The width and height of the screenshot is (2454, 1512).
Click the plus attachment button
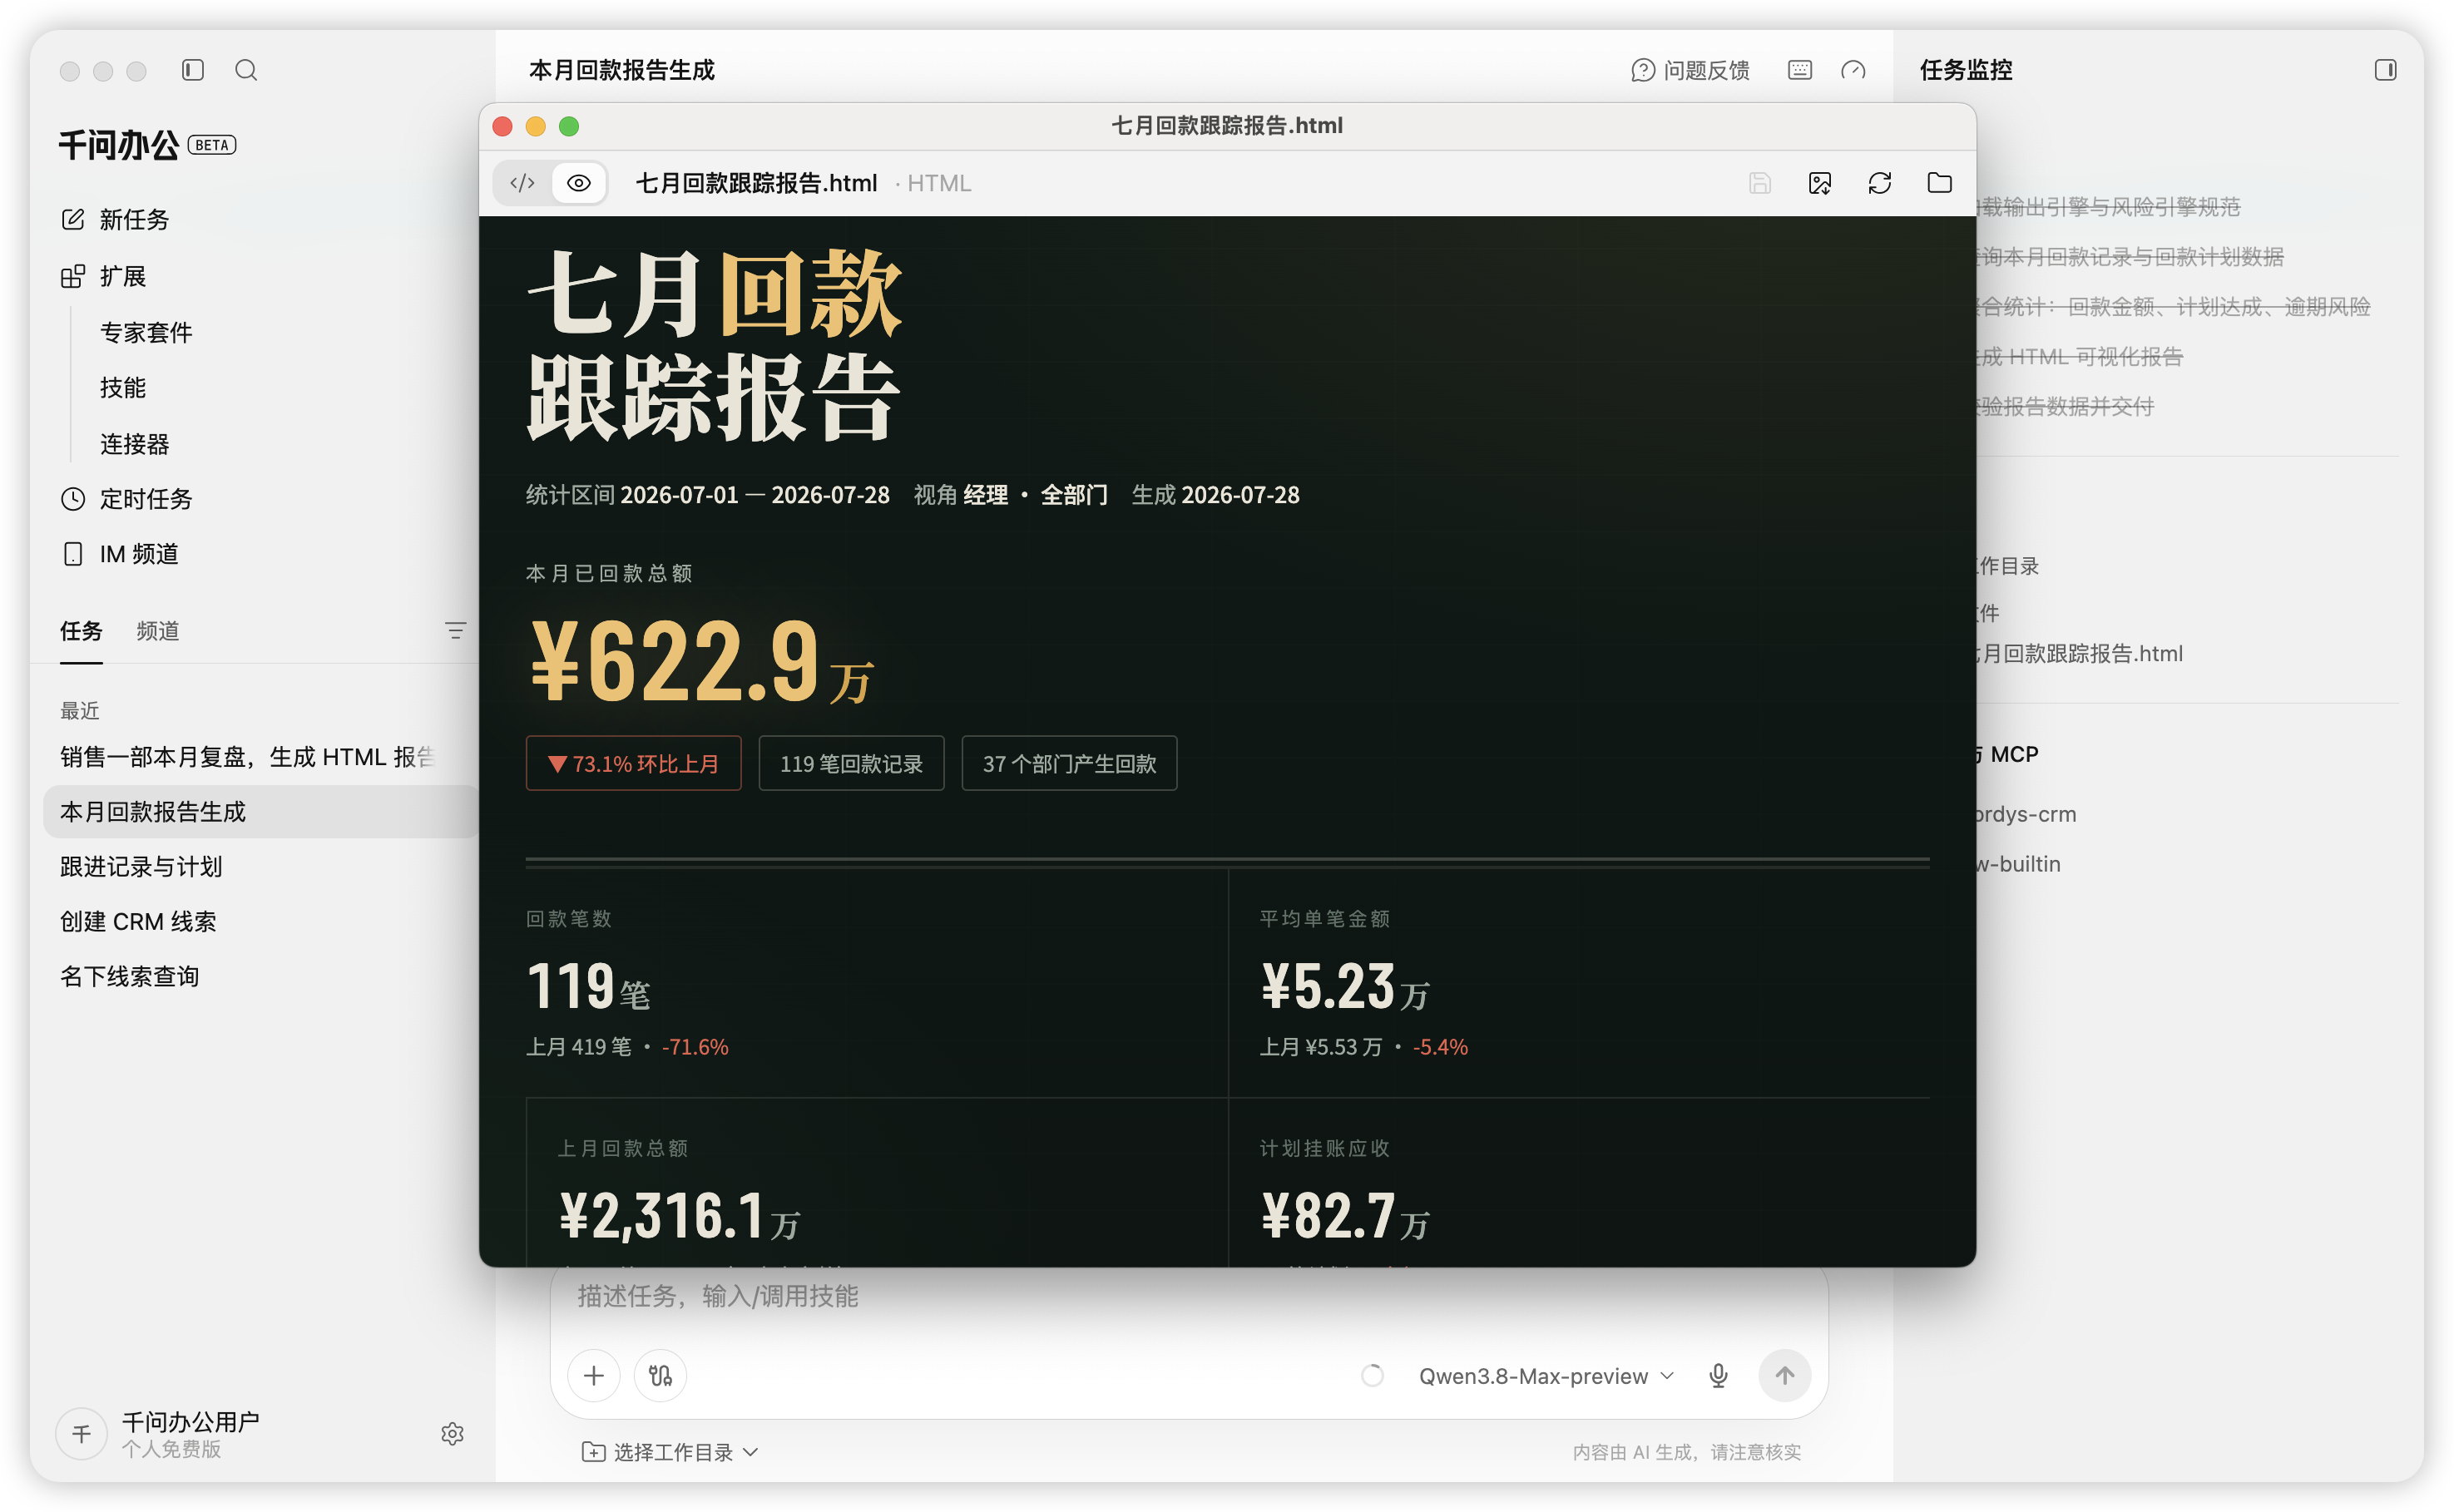click(594, 1376)
